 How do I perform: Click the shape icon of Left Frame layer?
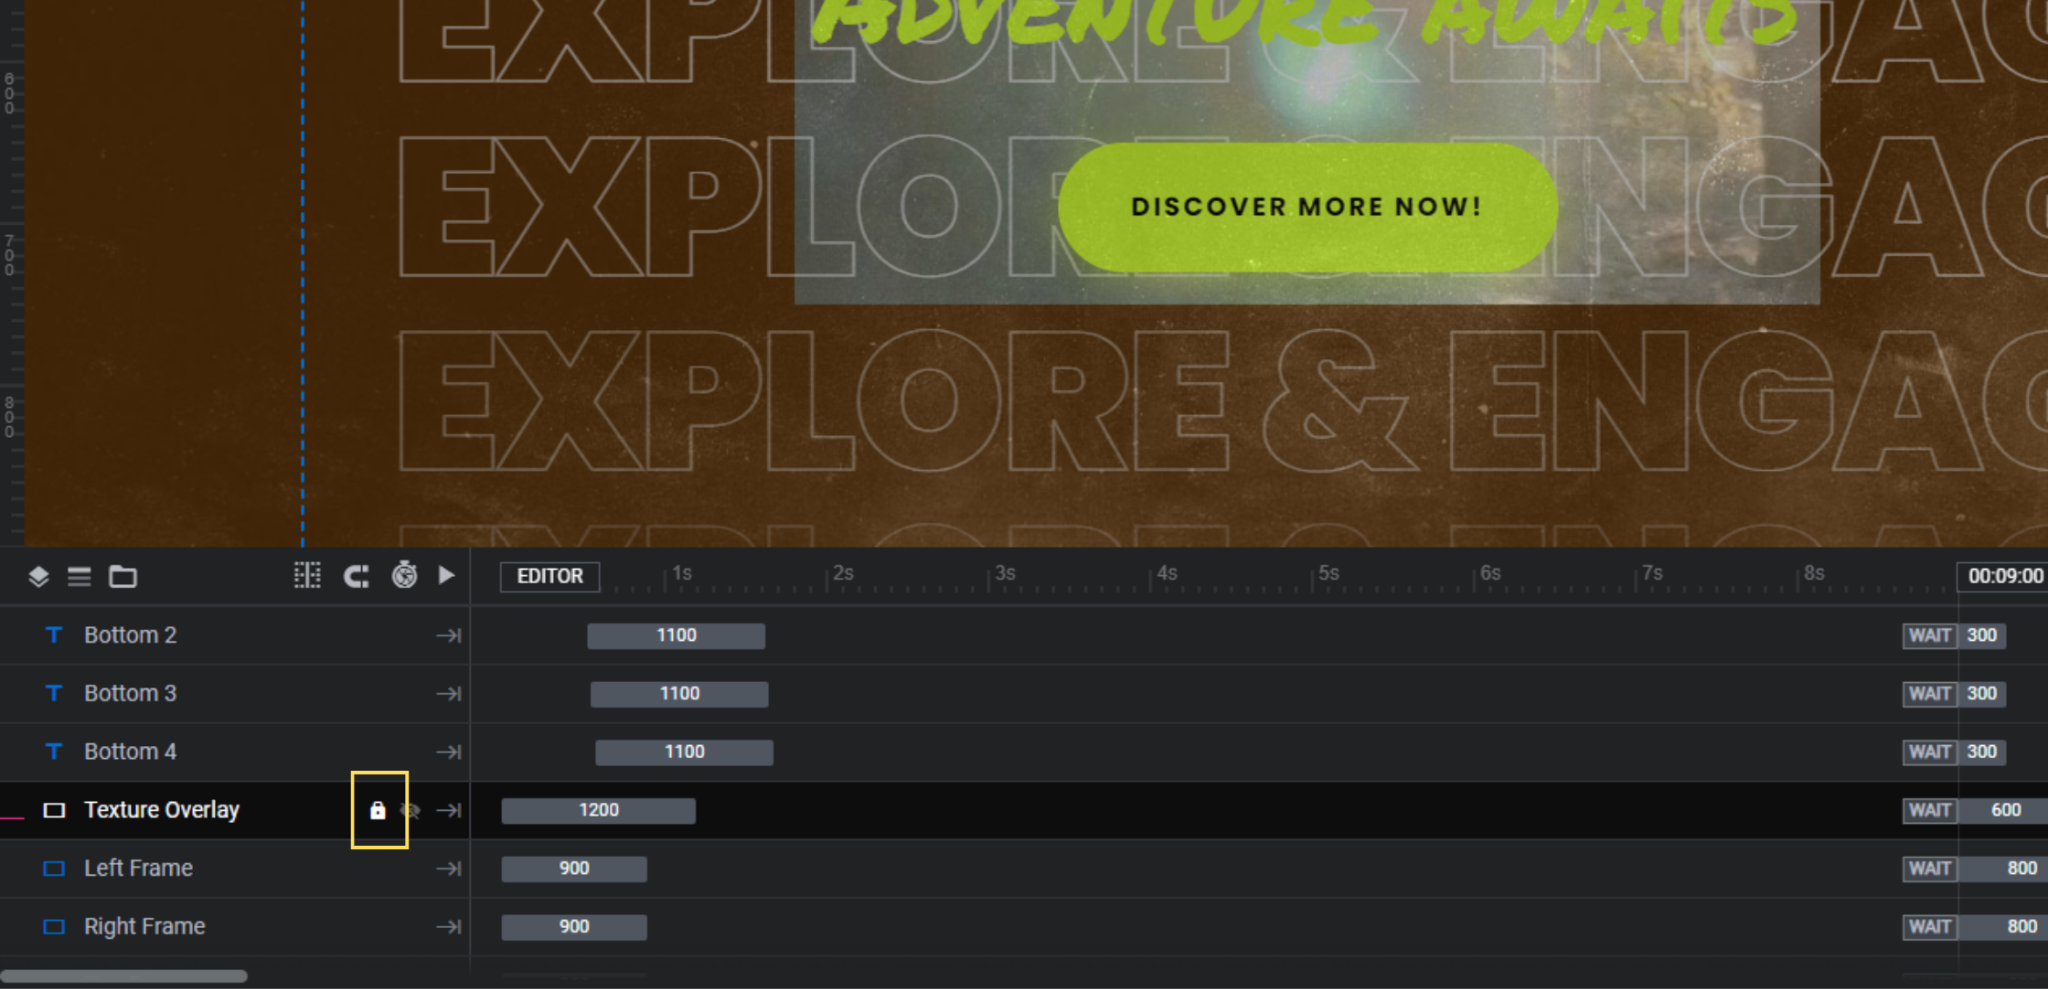point(54,868)
